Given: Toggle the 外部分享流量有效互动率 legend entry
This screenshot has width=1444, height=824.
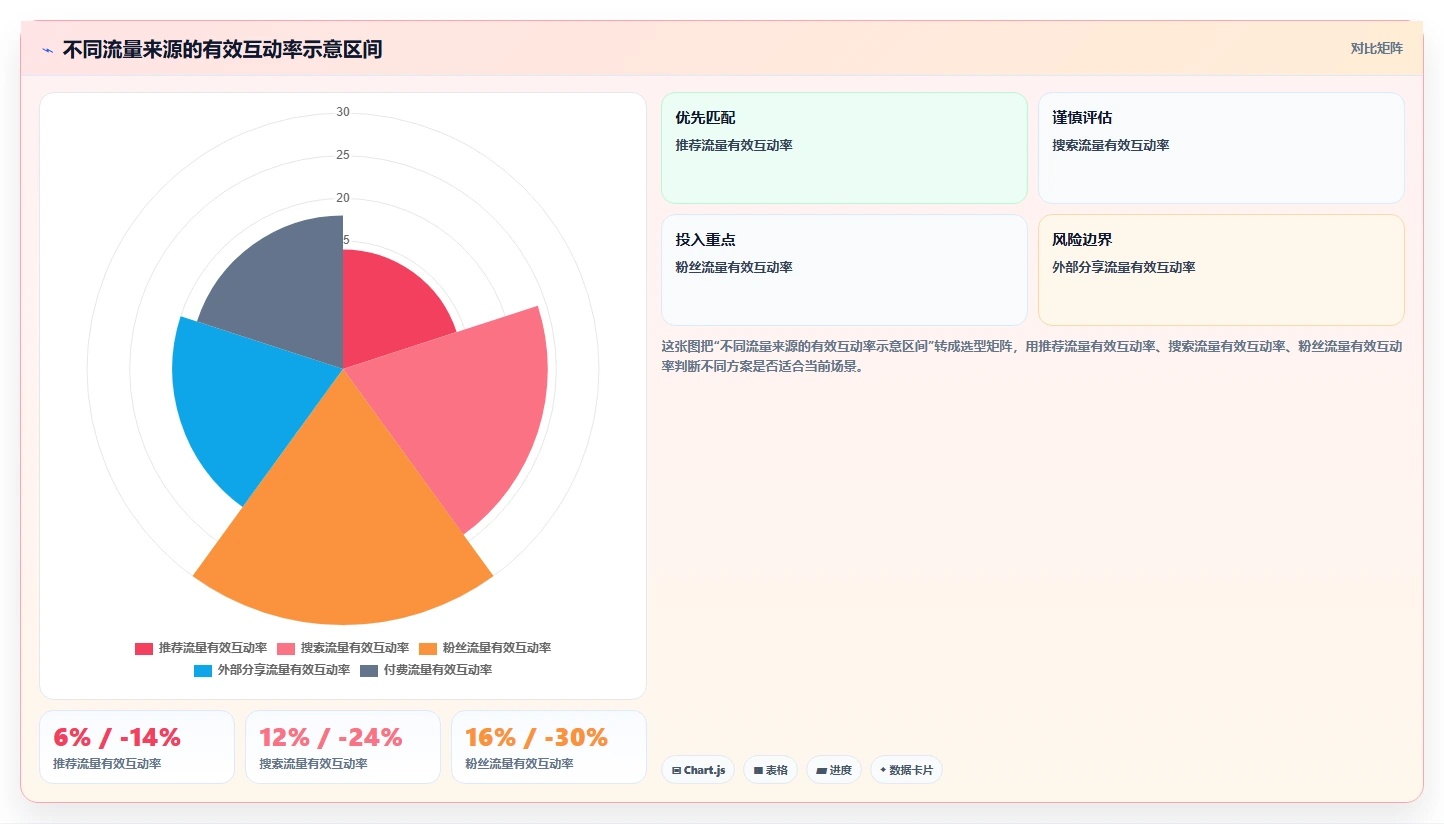Looking at the screenshot, I should tap(272, 670).
